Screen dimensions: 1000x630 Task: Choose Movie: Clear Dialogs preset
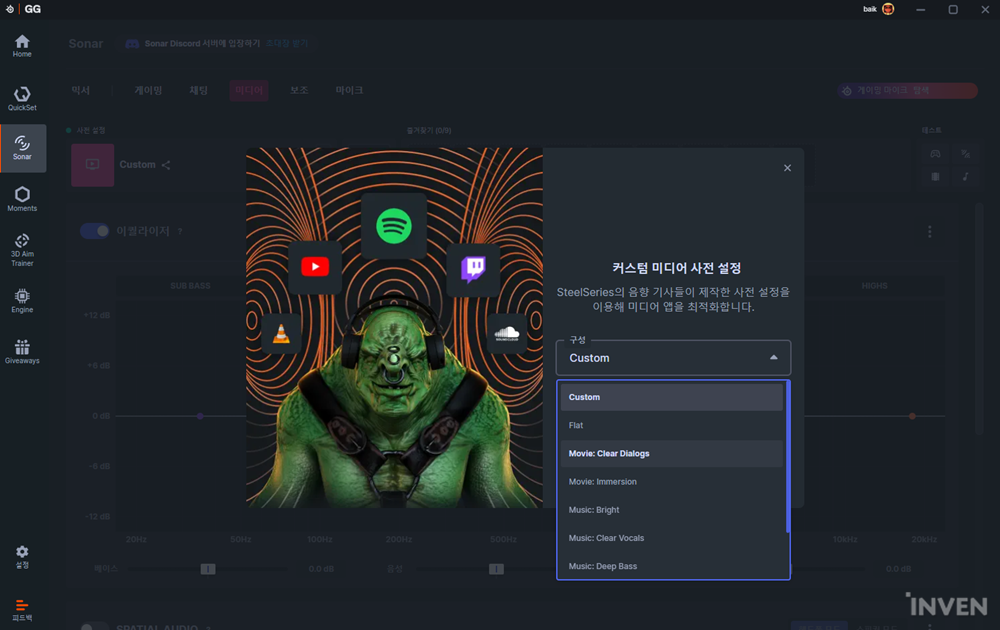(x=672, y=453)
